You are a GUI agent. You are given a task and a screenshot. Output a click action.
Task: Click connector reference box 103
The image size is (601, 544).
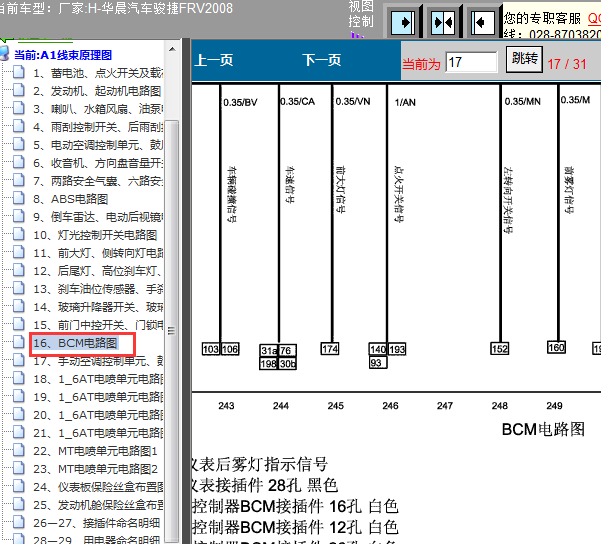pos(211,349)
